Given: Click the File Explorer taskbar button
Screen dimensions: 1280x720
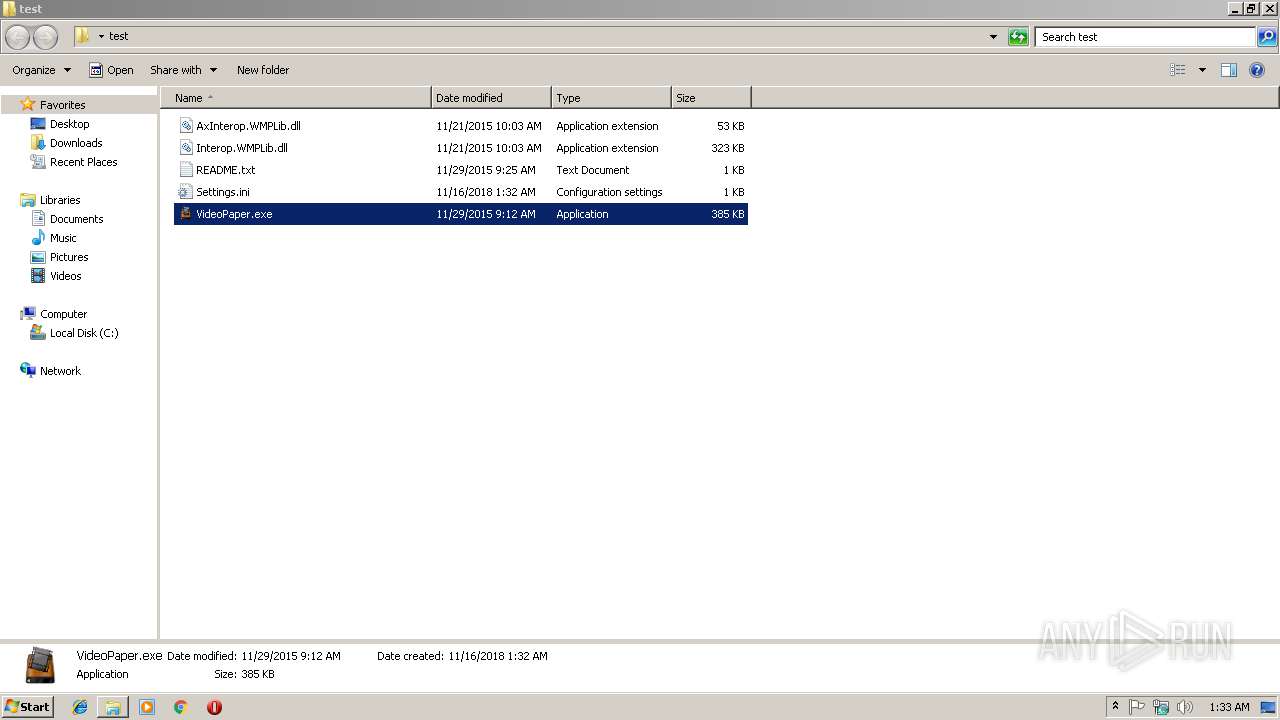Looking at the screenshot, I should click(113, 707).
